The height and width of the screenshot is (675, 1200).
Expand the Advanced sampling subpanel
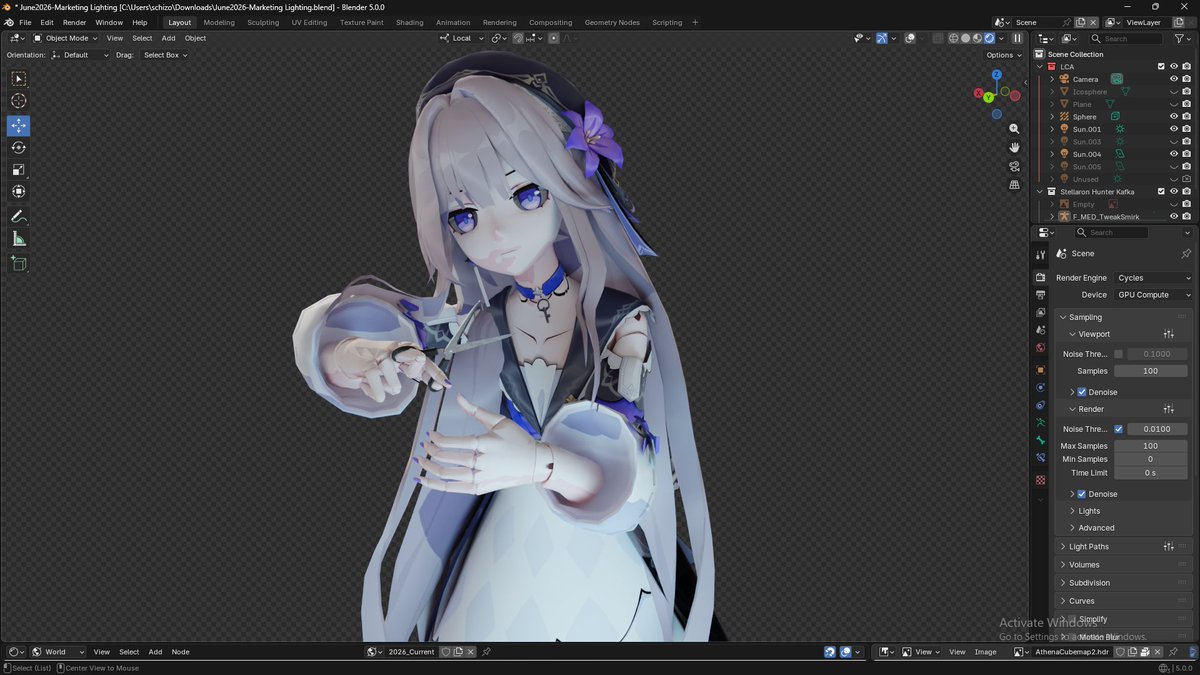pyautogui.click(x=1096, y=528)
